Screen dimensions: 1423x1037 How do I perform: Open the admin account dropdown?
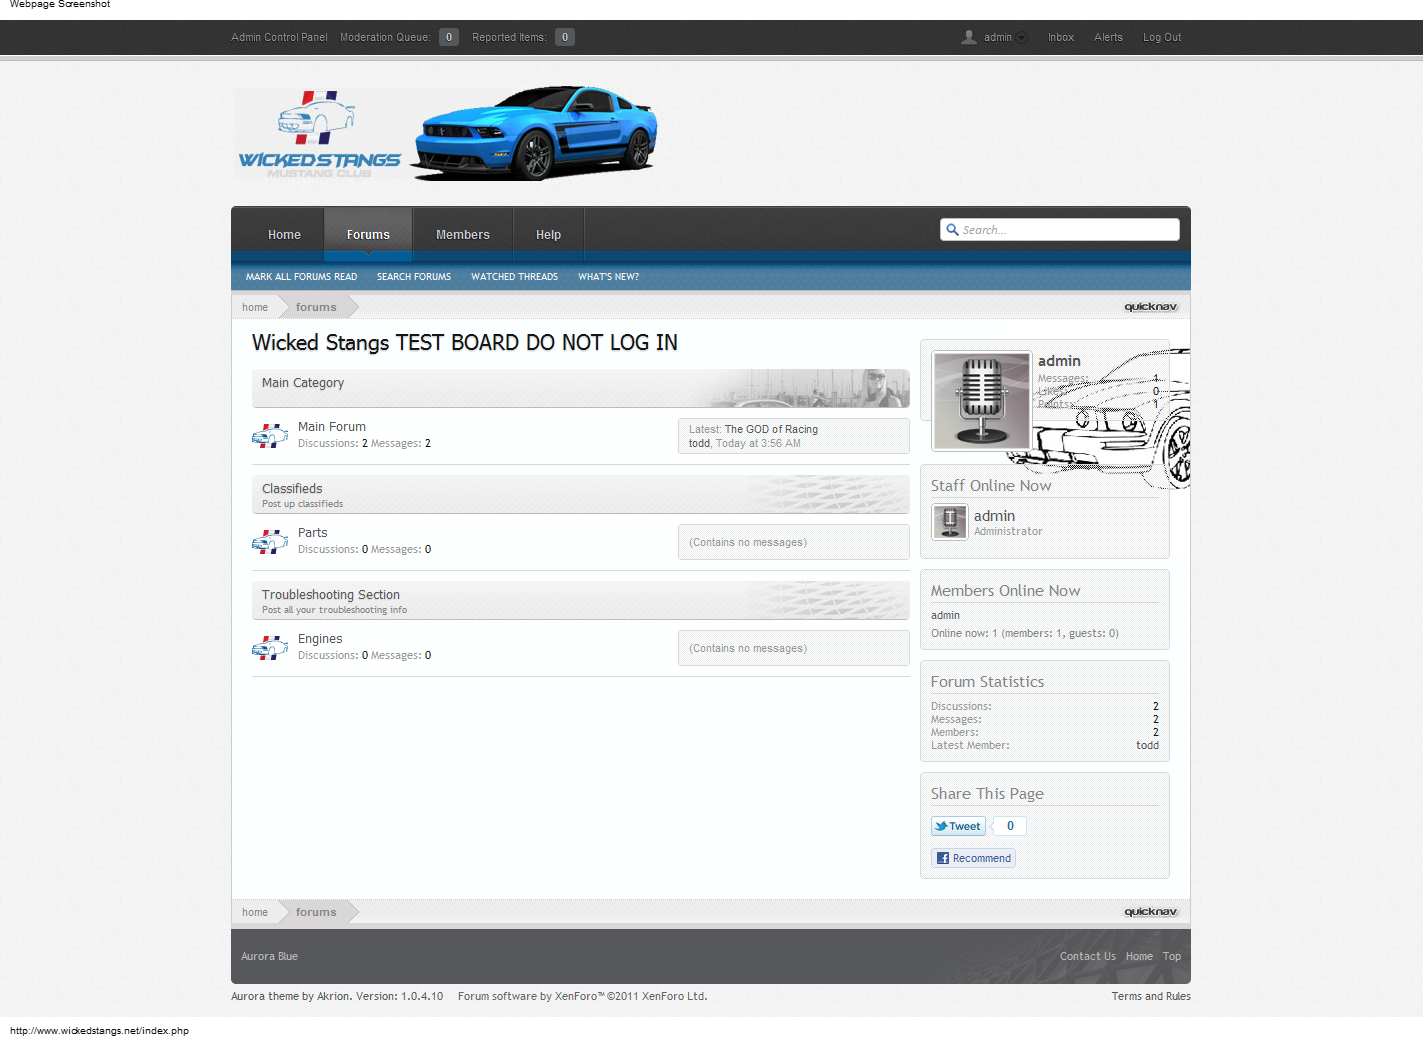click(1005, 37)
